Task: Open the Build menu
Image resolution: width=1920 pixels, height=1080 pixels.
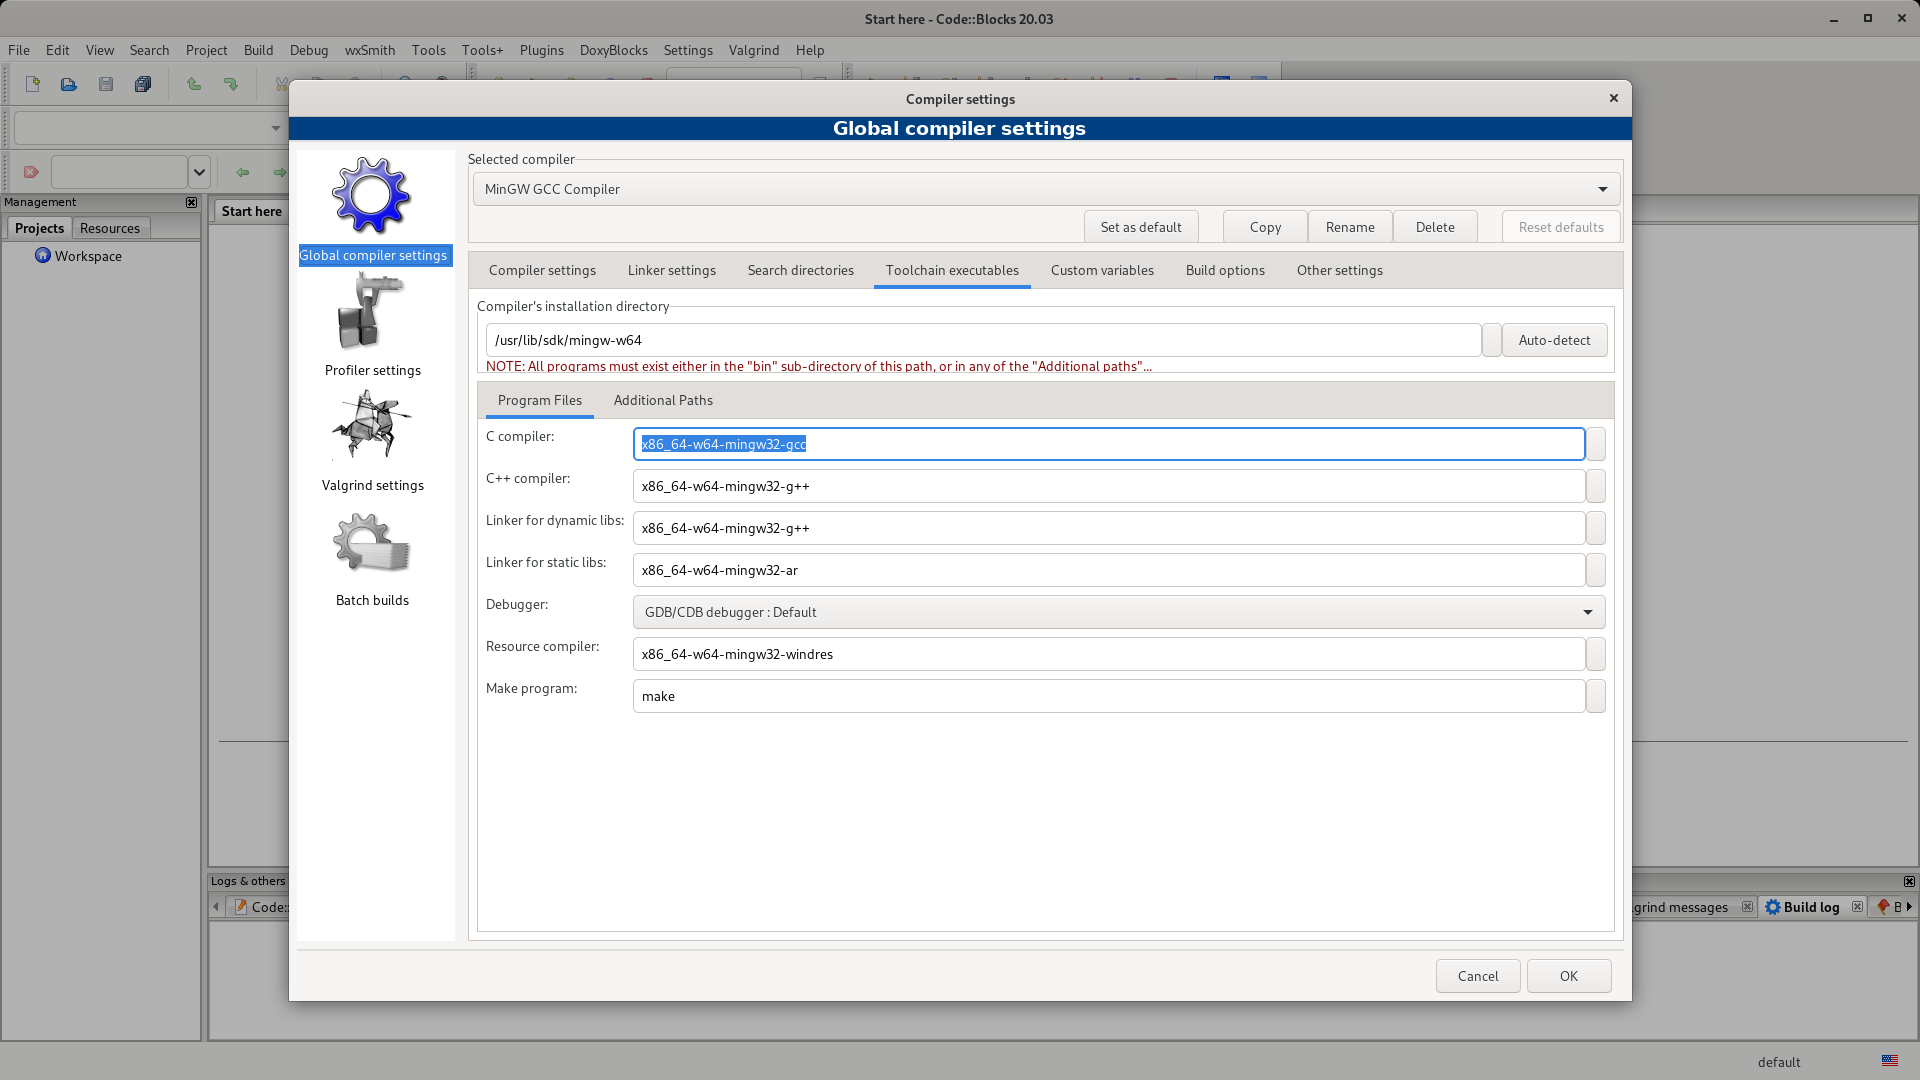Action: coord(258,50)
